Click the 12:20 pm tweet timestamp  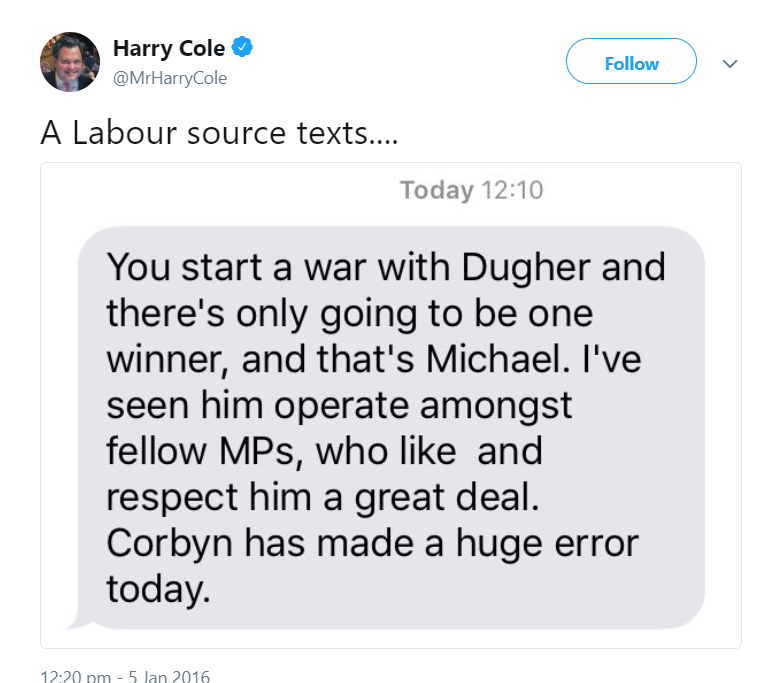click(75, 676)
